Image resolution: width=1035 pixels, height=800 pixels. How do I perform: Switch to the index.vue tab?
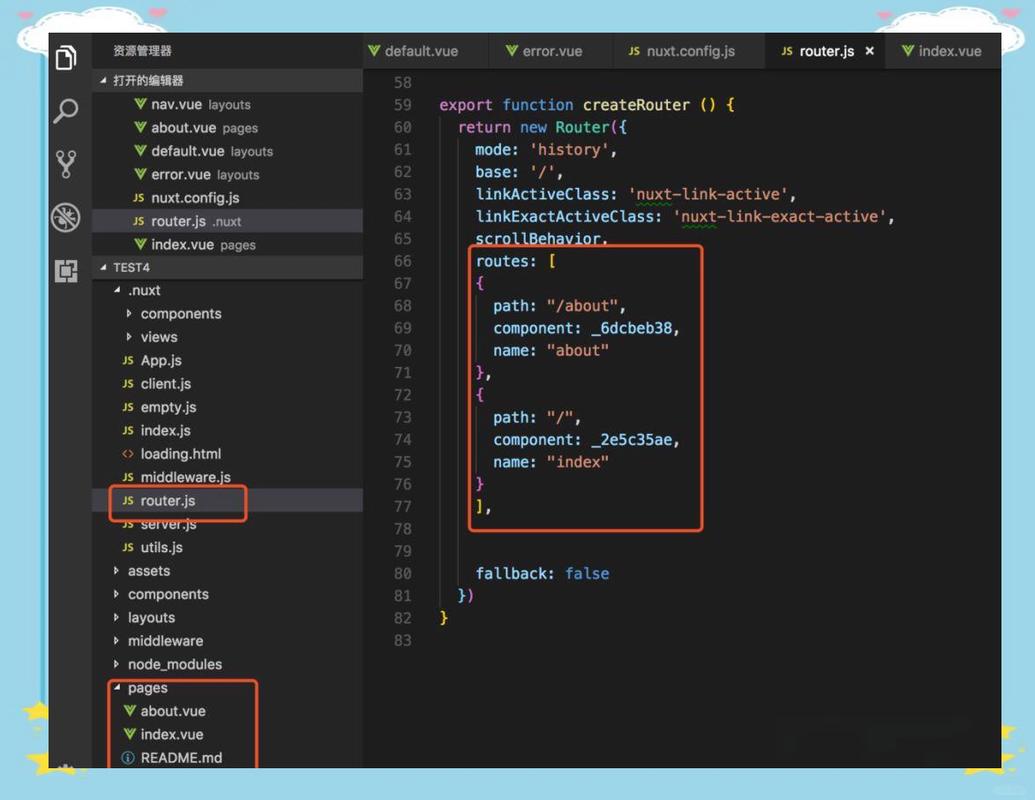pos(943,51)
